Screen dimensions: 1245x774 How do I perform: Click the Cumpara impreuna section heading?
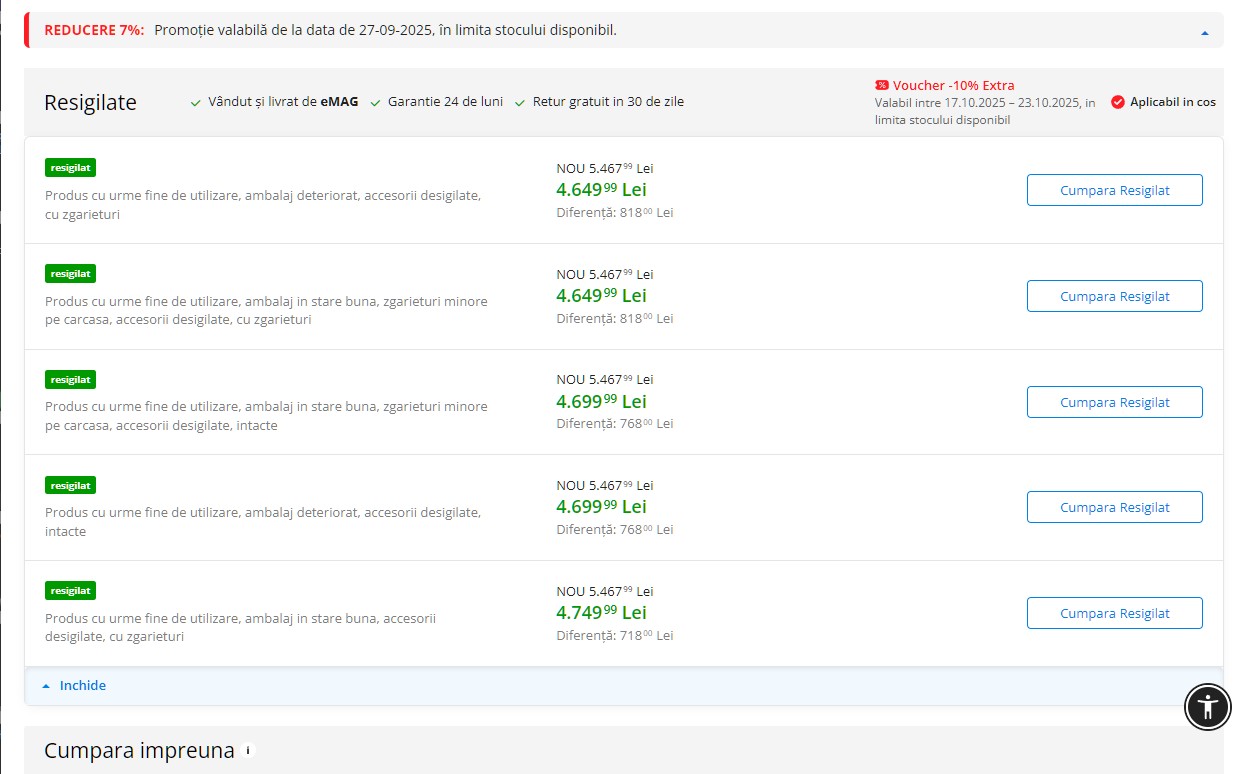pos(139,750)
